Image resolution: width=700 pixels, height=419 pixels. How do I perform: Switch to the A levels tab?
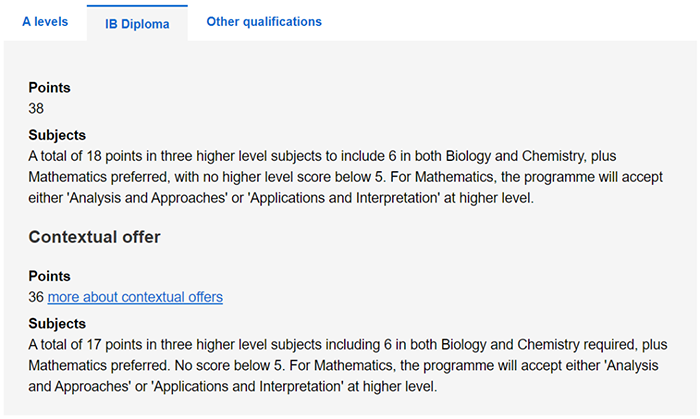click(45, 21)
